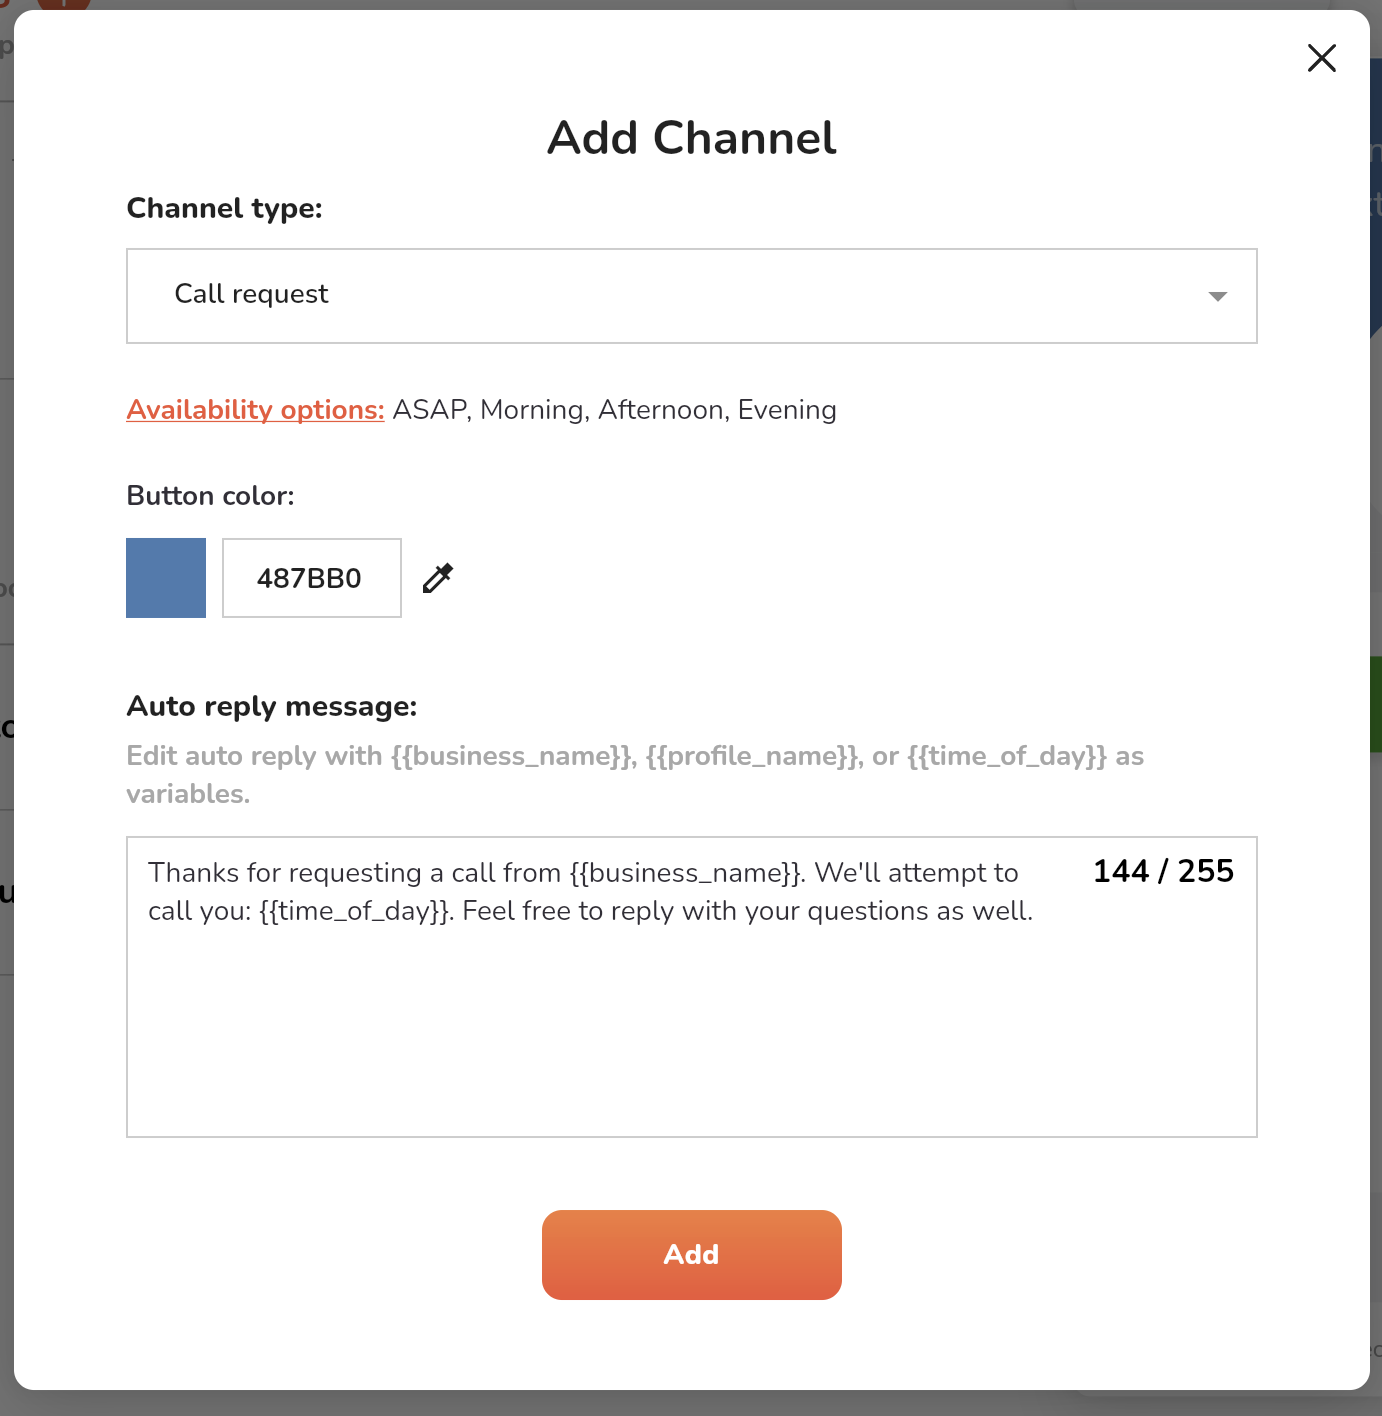Click the Auto reply message label
This screenshot has width=1382, height=1416.
pos(271,706)
